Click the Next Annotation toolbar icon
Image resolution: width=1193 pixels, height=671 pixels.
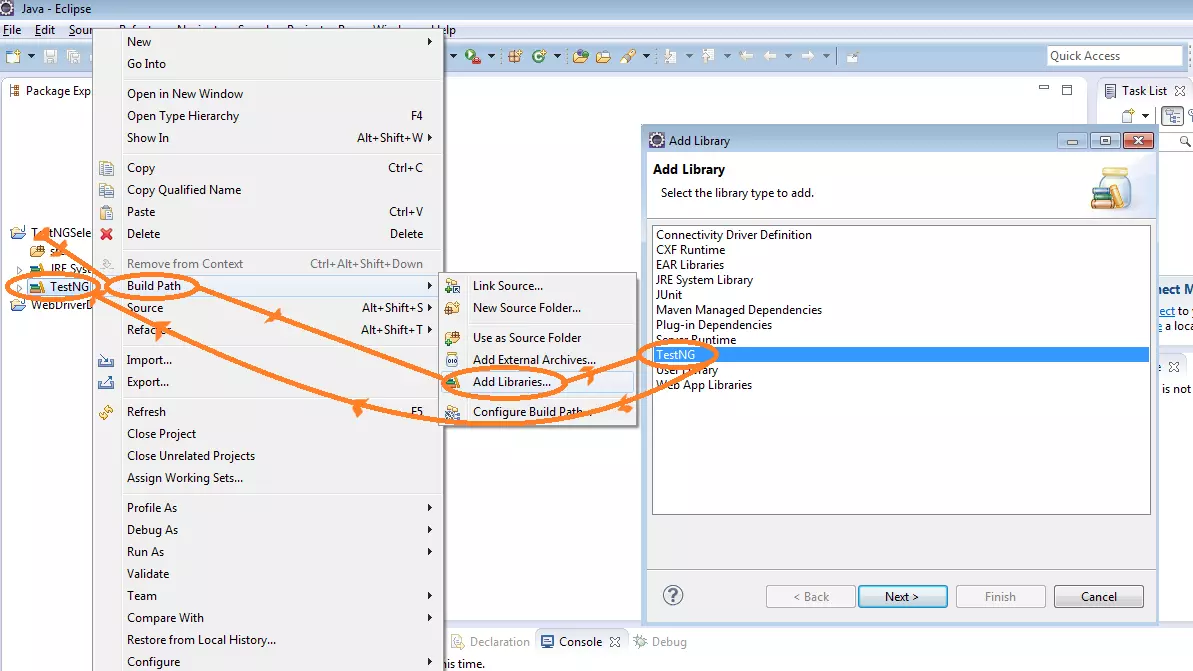coord(670,56)
